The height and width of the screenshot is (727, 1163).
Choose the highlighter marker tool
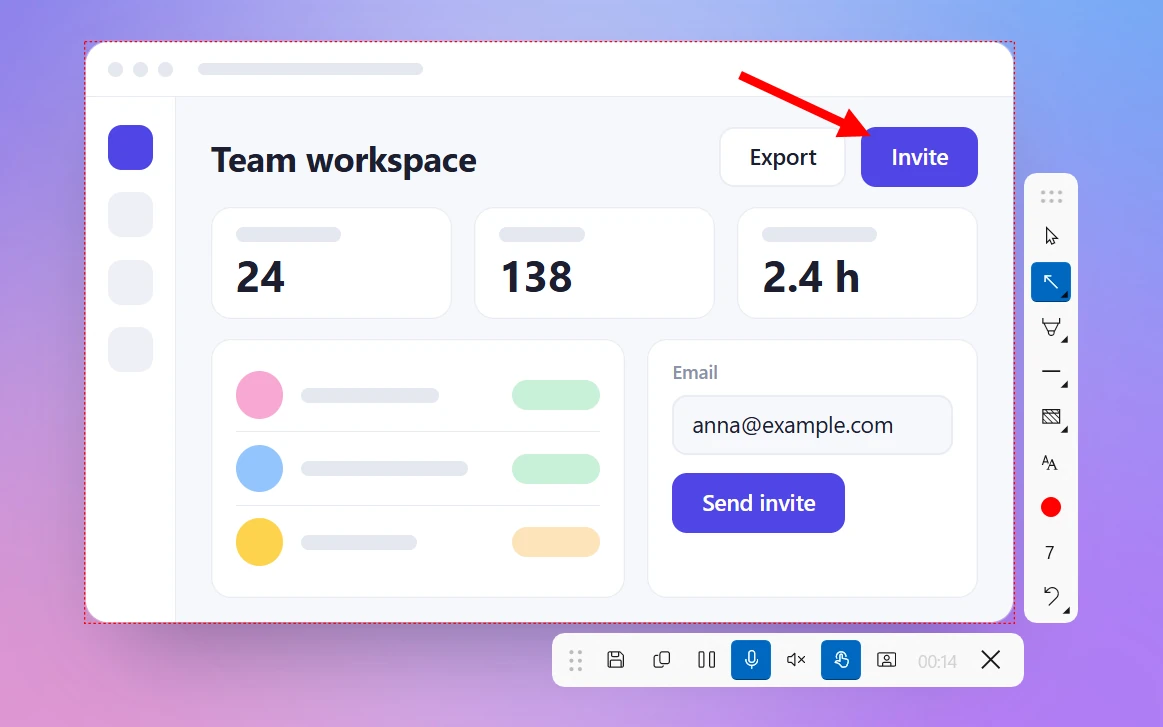[x=1051, y=327]
